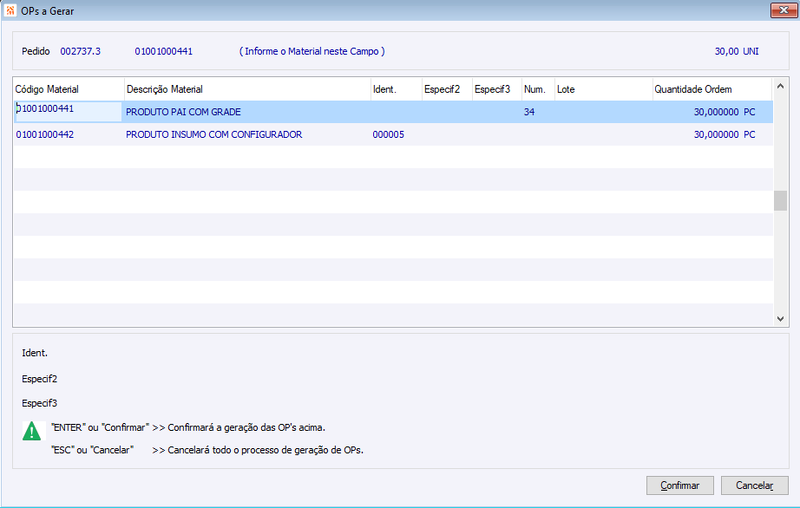This screenshot has height=508, width=800.
Task: Close the OPs a Gerar window
Action: coord(784,10)
